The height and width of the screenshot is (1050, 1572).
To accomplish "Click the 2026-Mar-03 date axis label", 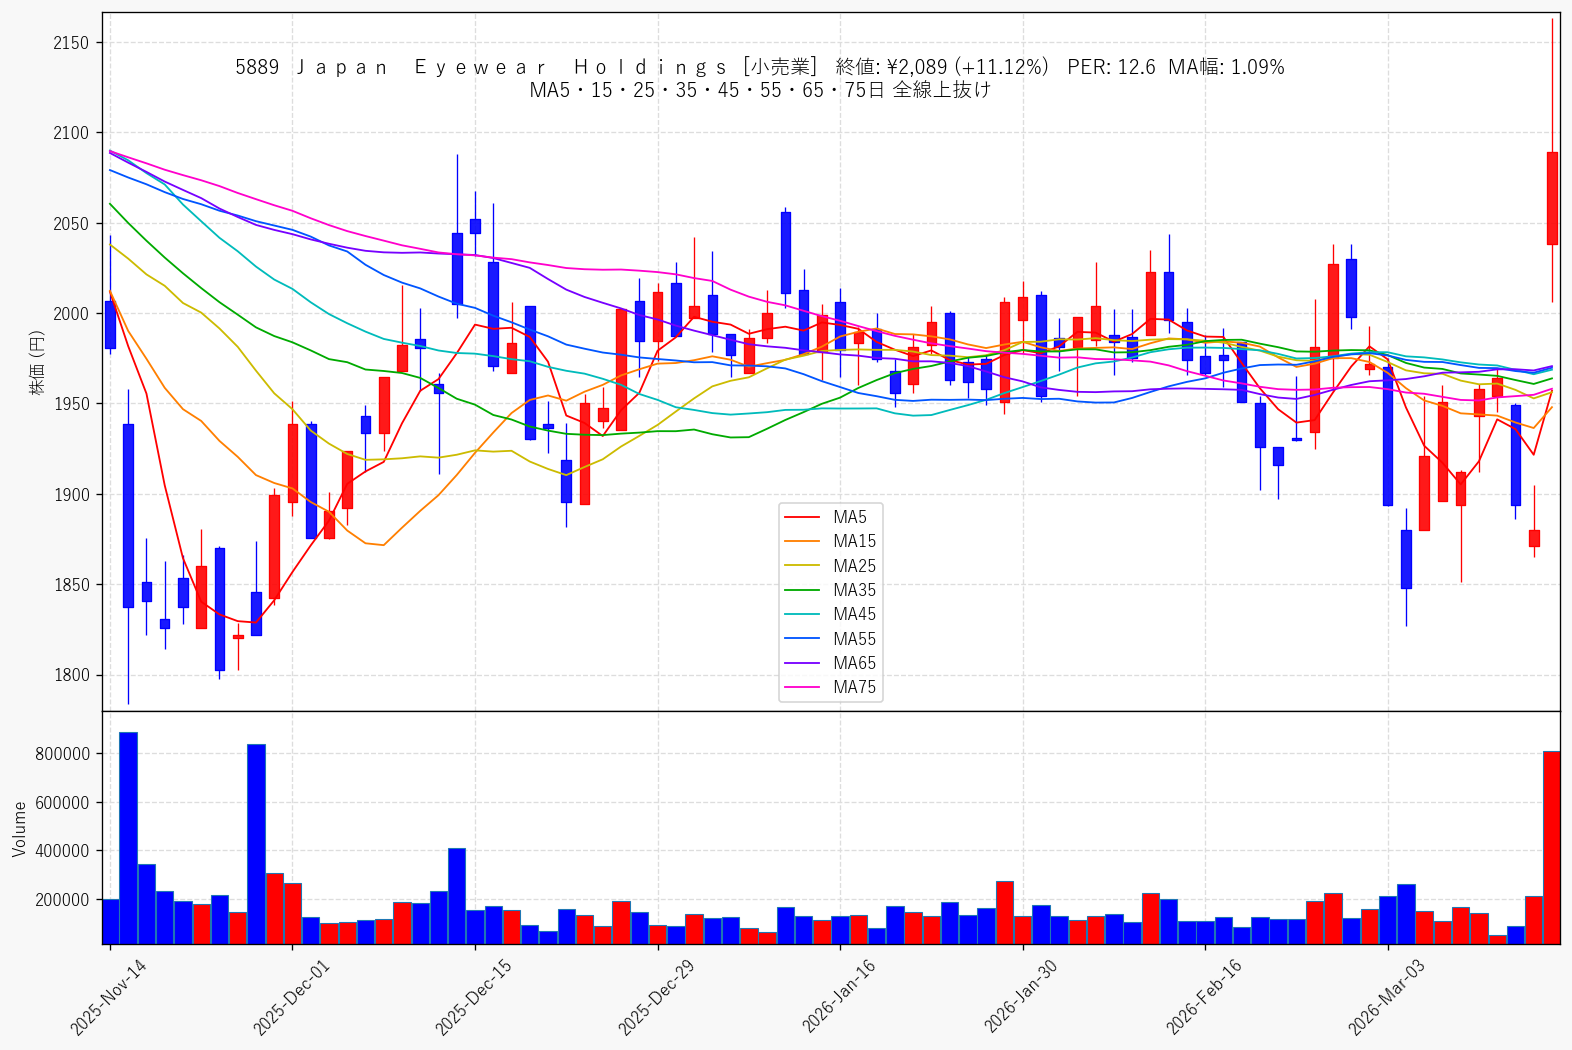I will [x=1386, y=996].
